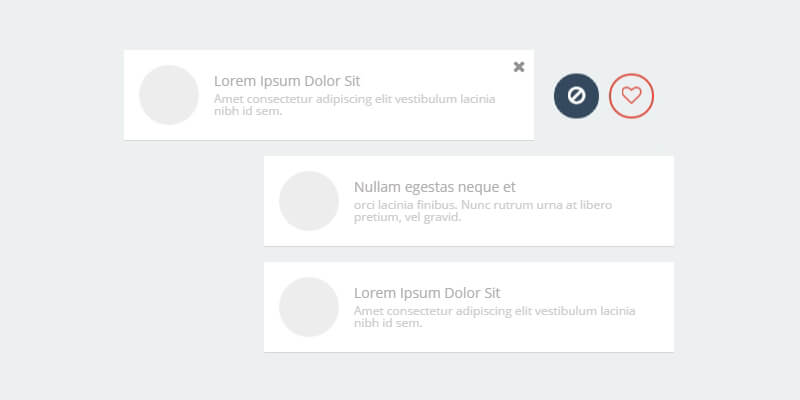Select the avatar placeholder beside 'Nullam egestas'
The width and height of the screenshot is (800, 400).
[x=309, y=201]
